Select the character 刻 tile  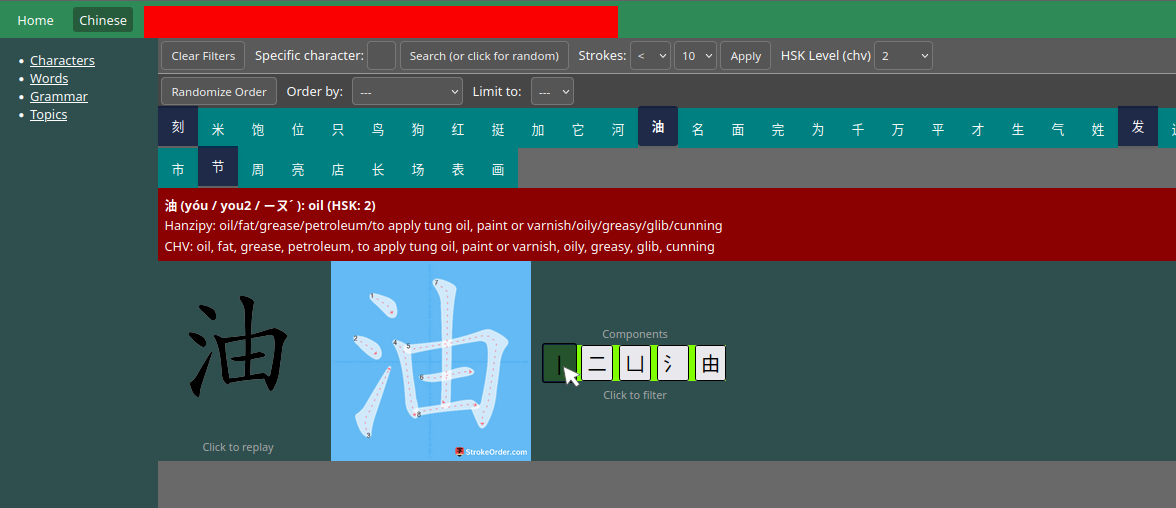coord(178,126)
